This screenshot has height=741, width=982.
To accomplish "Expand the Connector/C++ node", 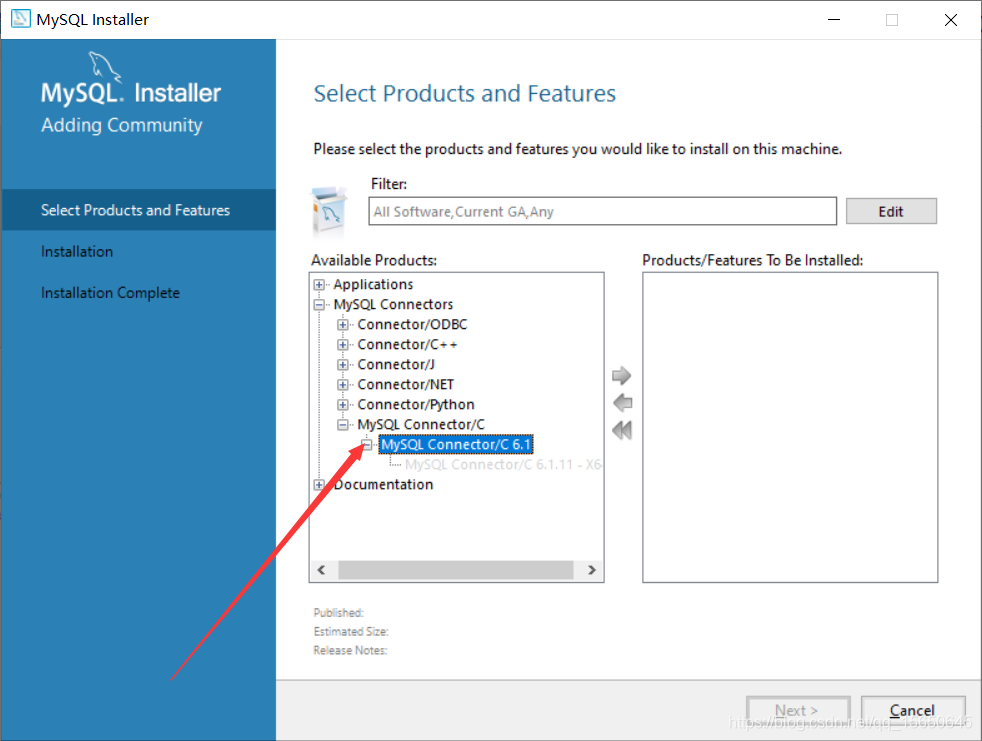I will coord(343,345).
